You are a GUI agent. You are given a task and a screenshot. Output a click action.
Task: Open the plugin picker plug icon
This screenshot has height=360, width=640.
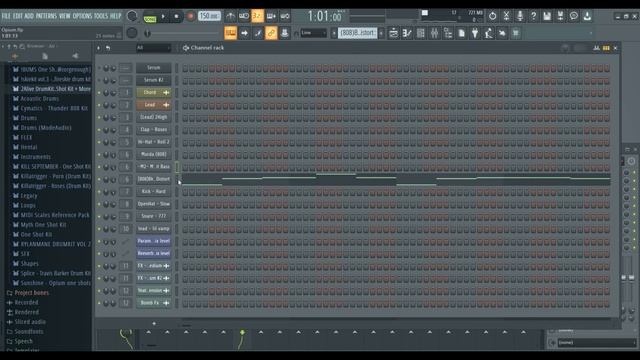click(x=475, y=33)
